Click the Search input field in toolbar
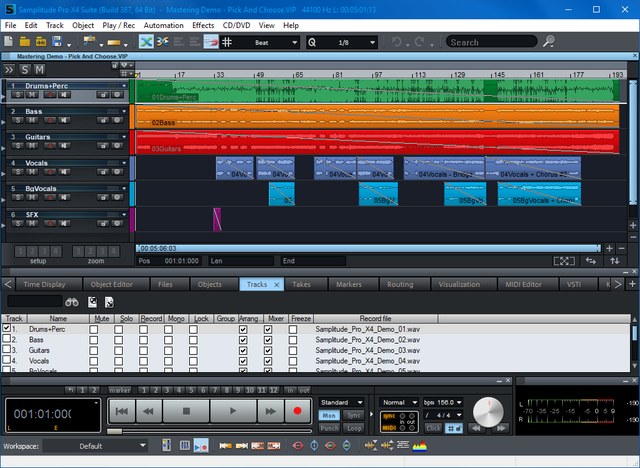 [490, 42]
